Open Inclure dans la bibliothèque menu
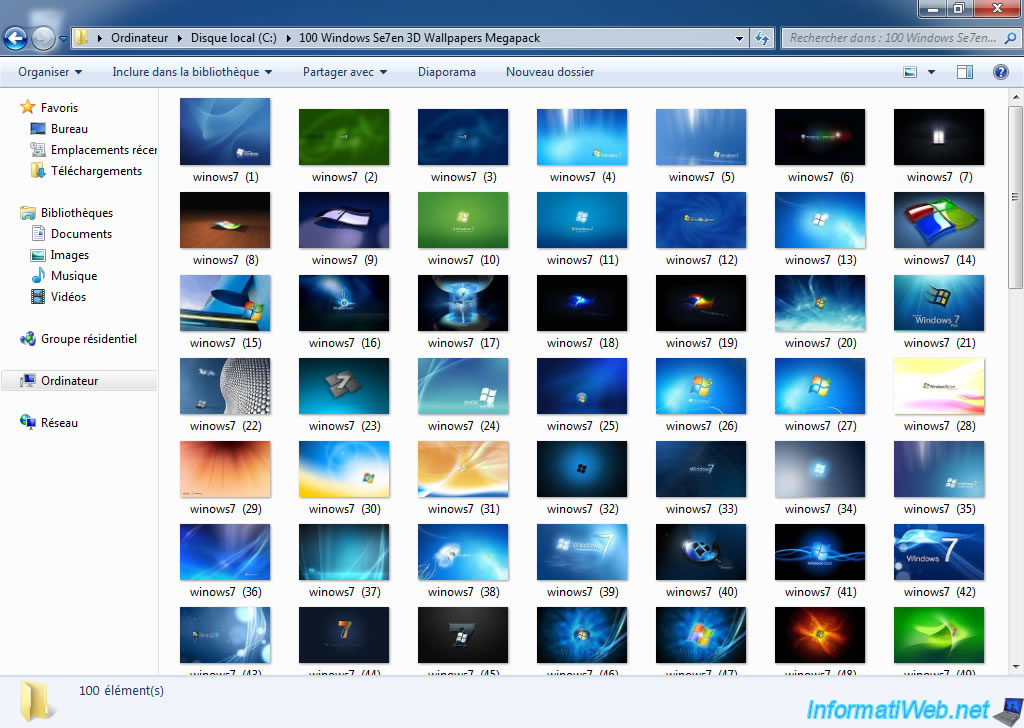This screenshot has height=728, width=1024. [x=192, y=72]
